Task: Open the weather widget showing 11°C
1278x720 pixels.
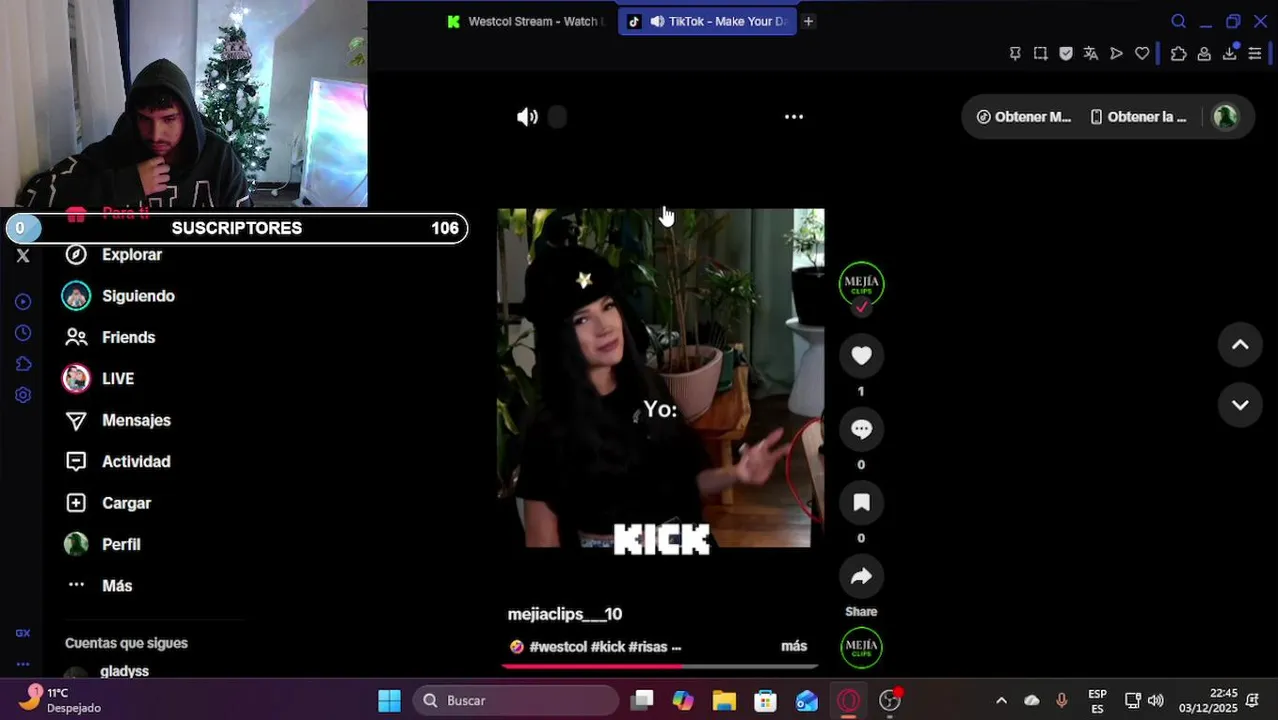Action: (x=60, y=700)
